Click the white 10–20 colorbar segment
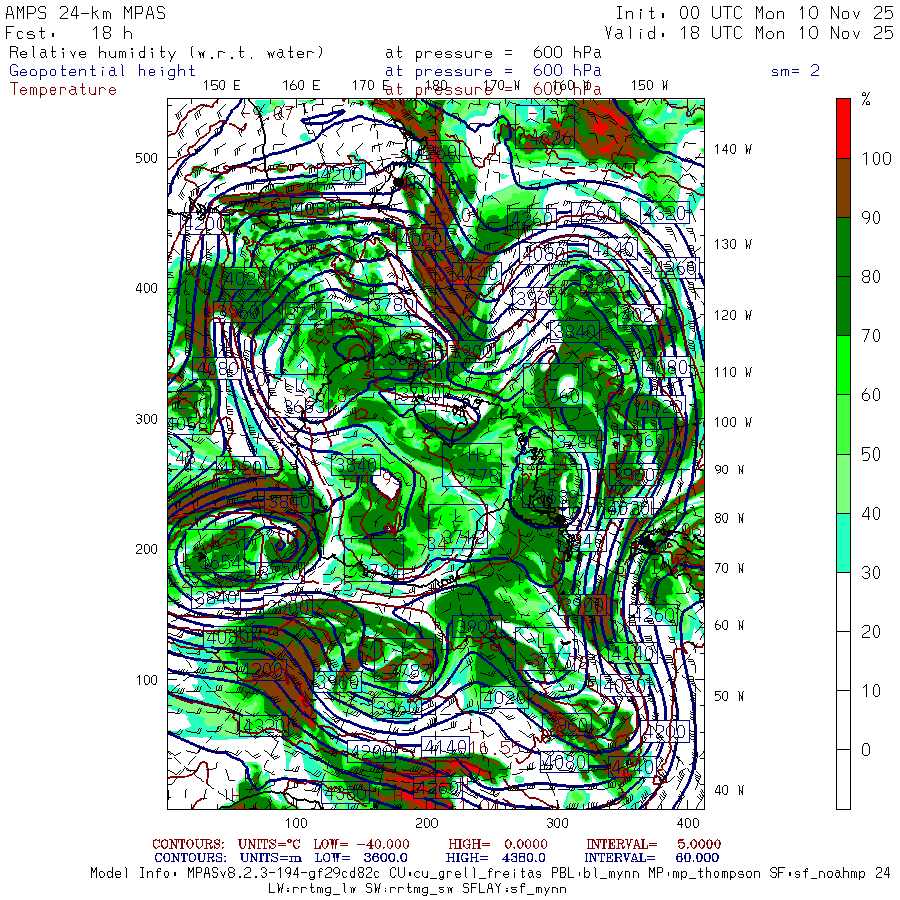Viewport: 900px width, 900px height. click(843, 661)
